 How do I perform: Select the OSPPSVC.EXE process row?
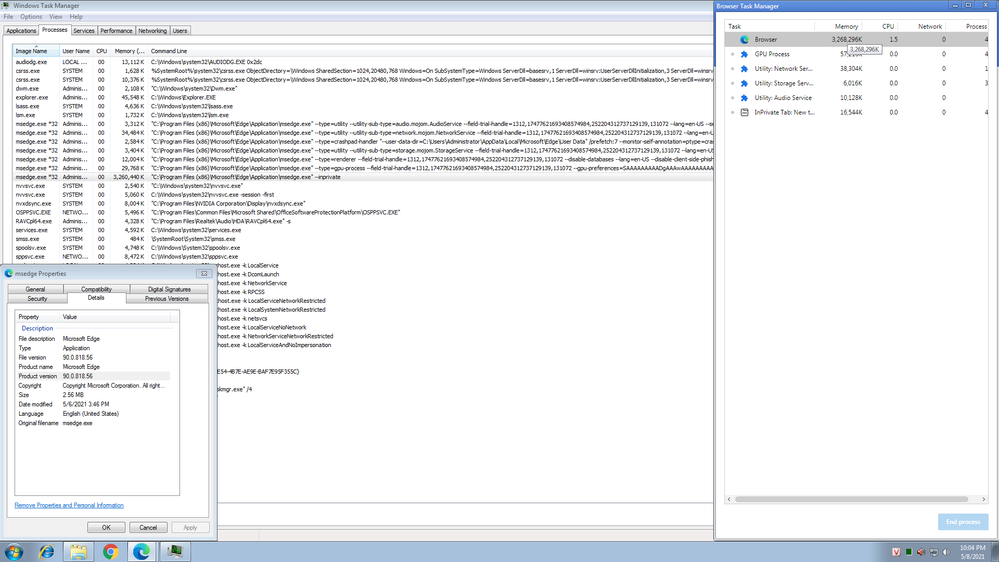(363, 212)
